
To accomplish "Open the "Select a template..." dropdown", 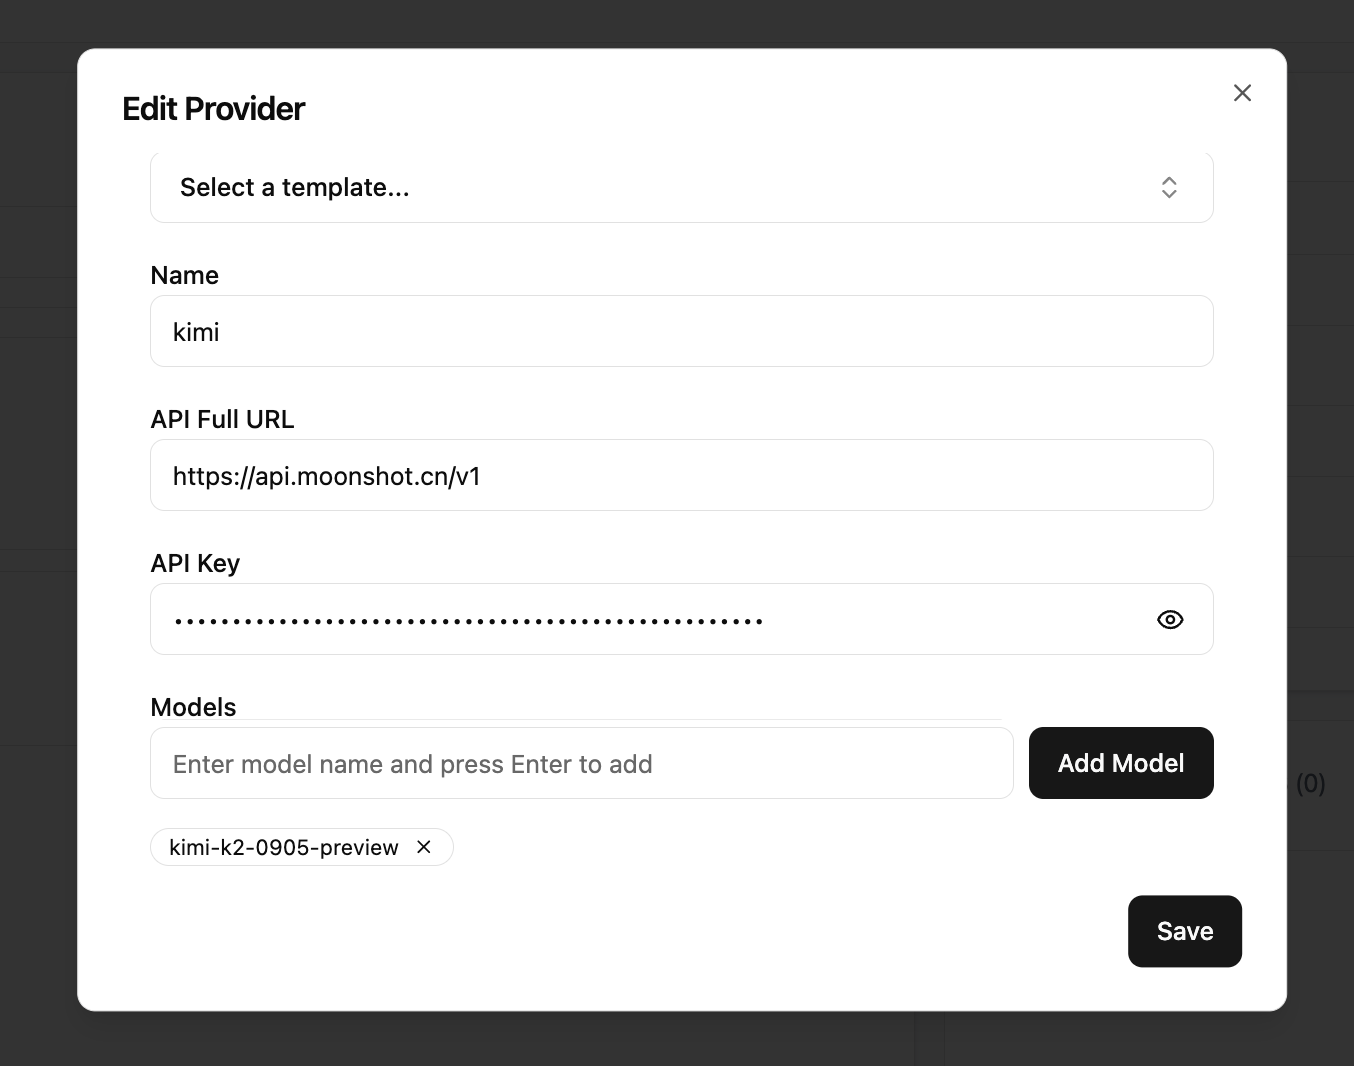I will click(x=660, y=188).
